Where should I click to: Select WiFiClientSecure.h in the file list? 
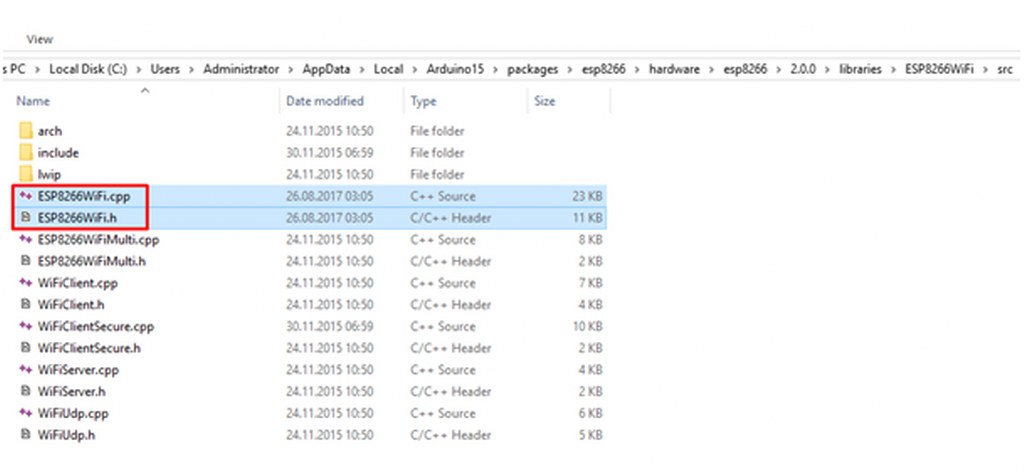[89, 348]
